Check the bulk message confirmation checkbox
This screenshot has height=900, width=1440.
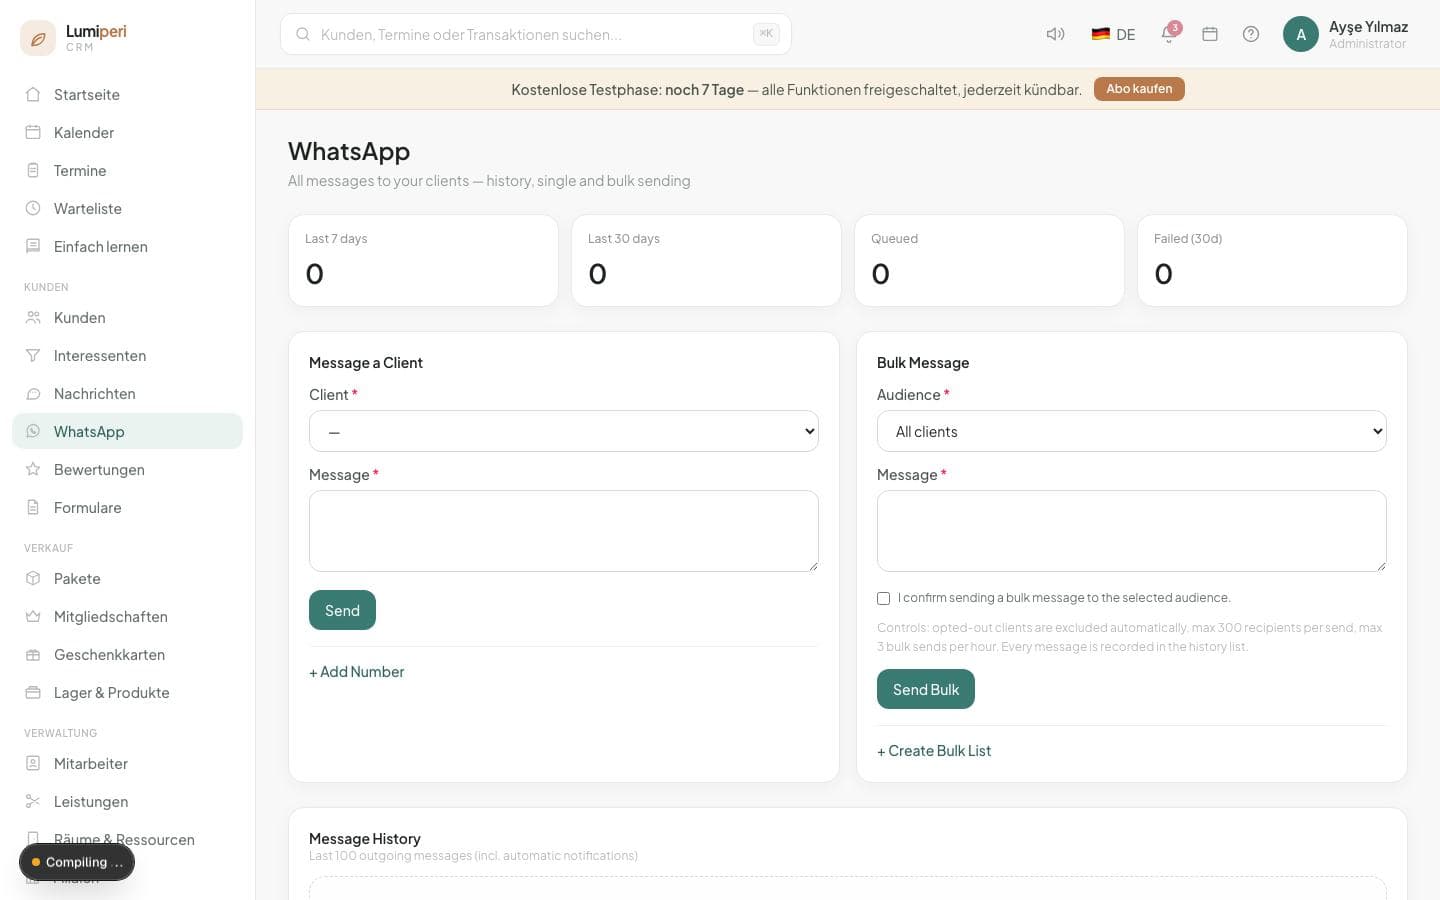click(x=883, y=598)
